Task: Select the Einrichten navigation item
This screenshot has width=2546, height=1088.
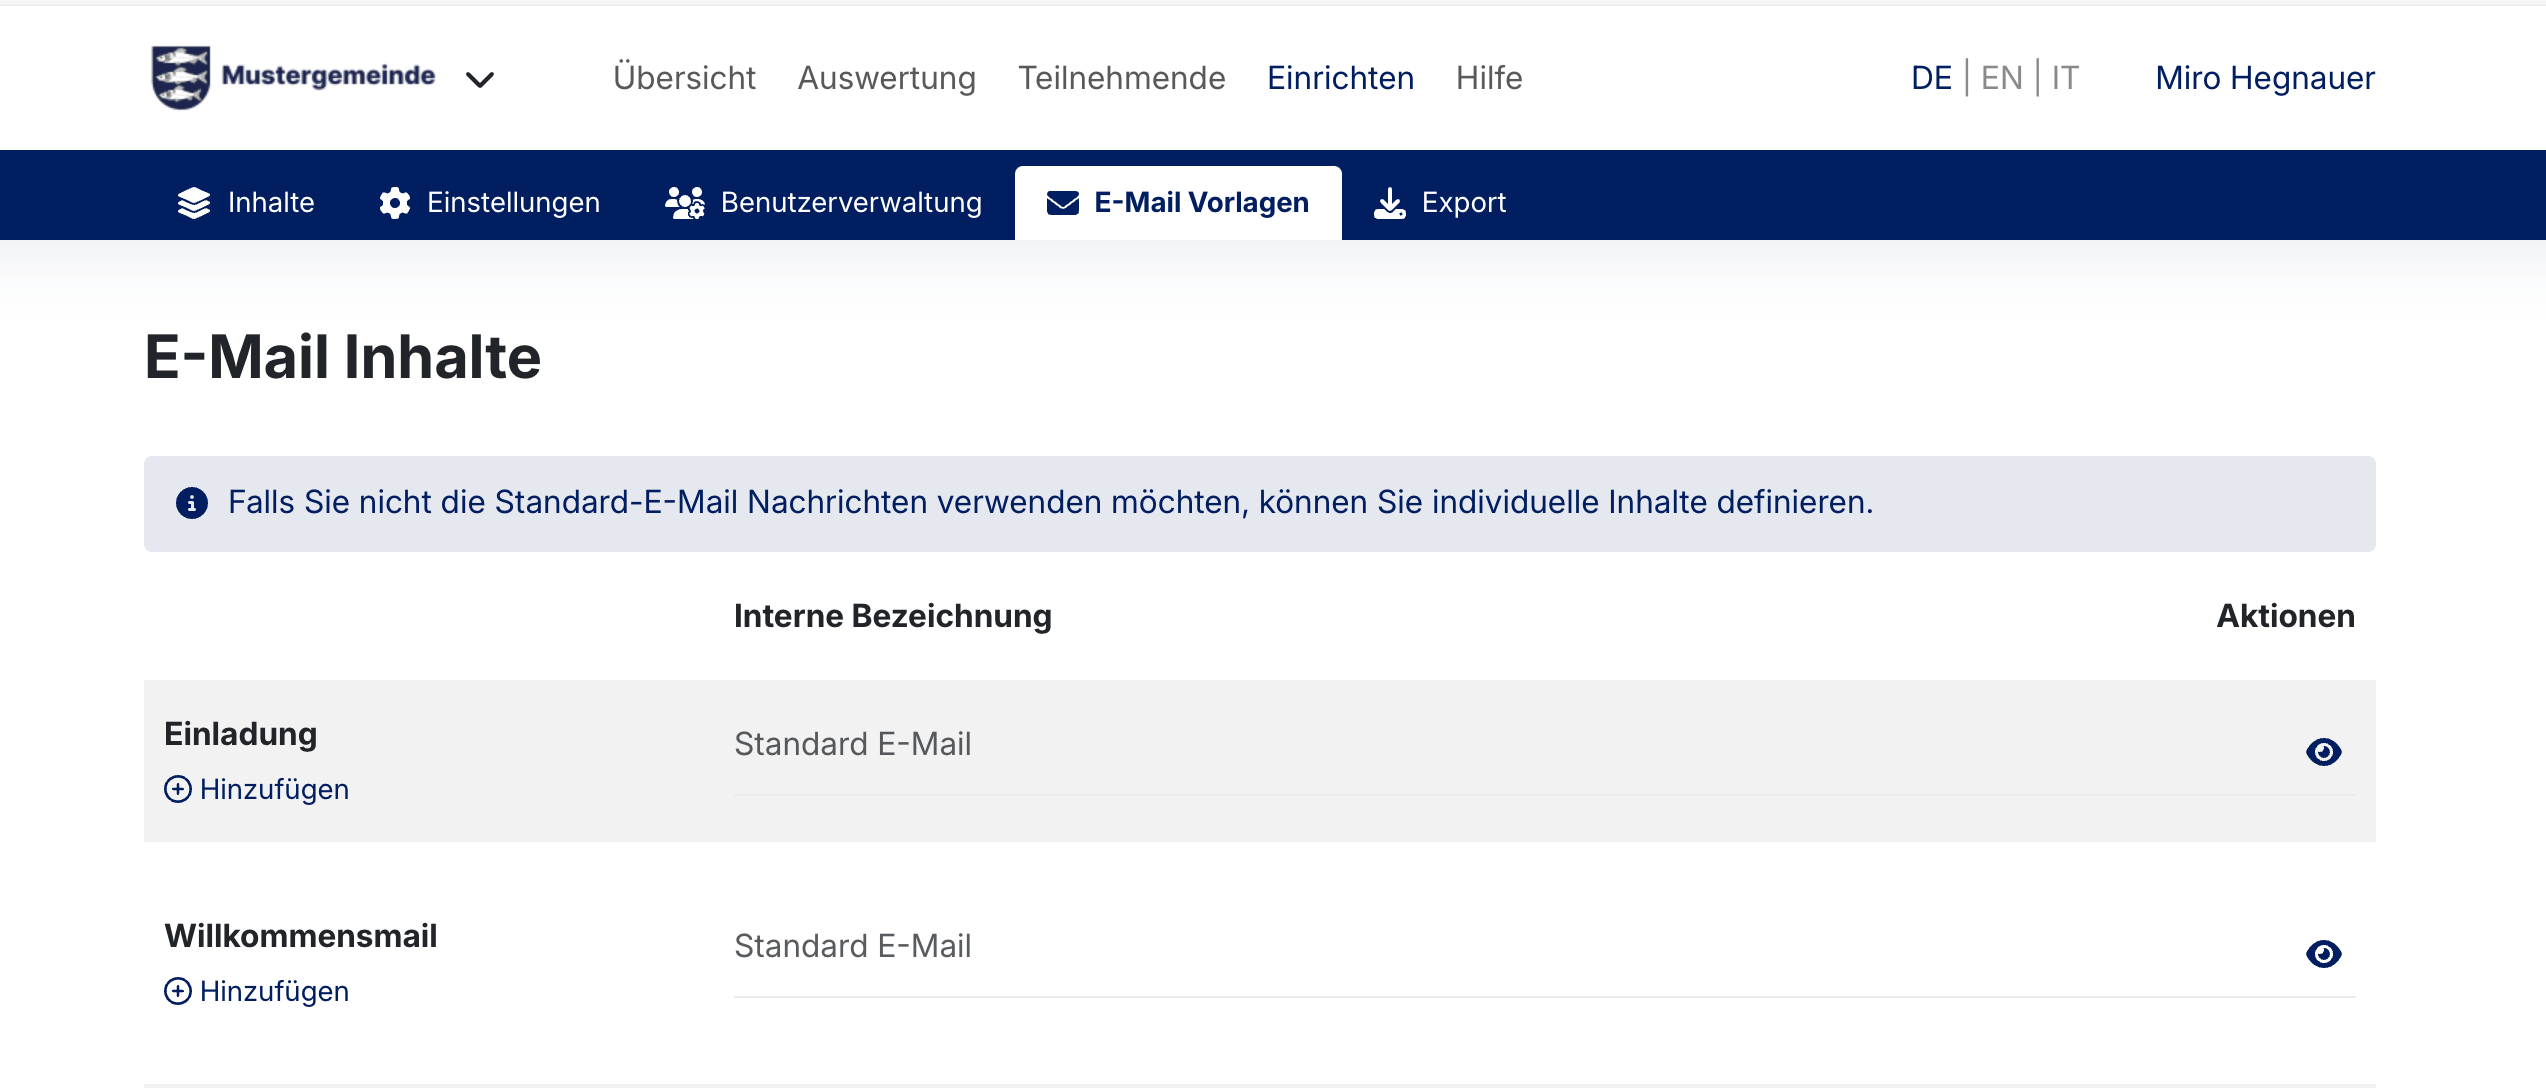Action: [x=1340, y=78]
